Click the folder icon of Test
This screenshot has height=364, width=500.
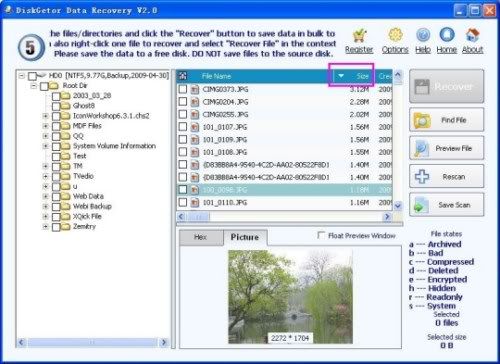pyautogui.click(x=66, y=156)
